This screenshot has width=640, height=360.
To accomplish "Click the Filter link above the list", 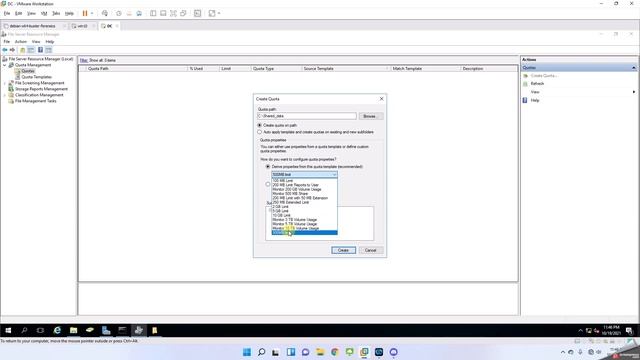I will tap(84, 60).
